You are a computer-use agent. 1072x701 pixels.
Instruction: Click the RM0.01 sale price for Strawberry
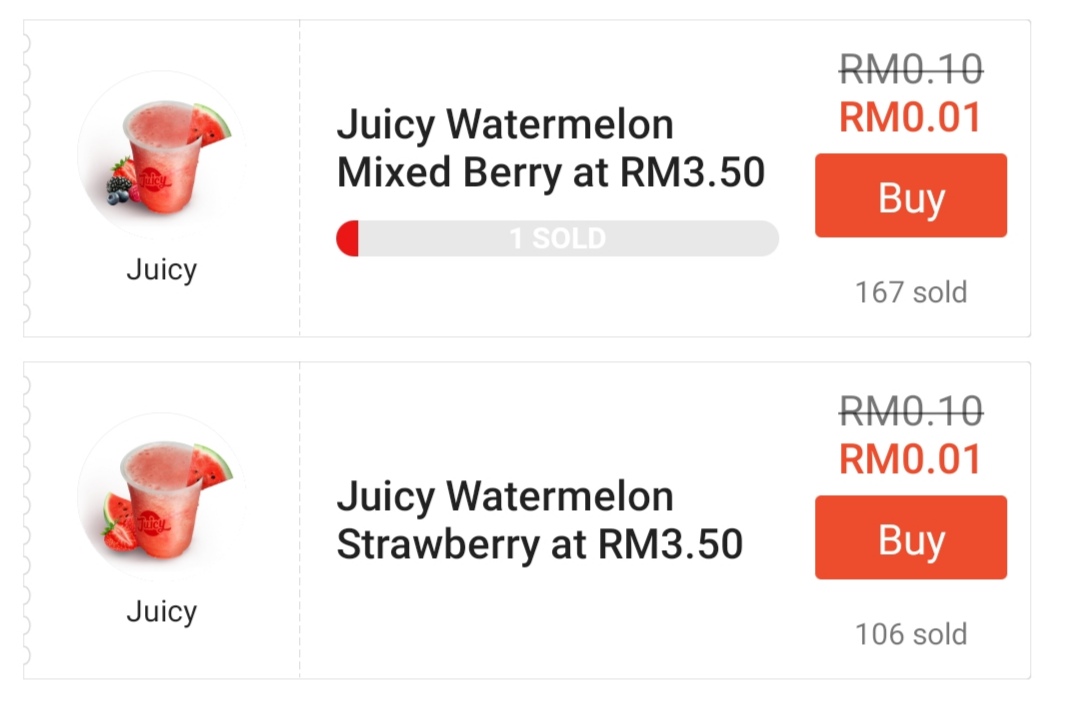coord(910,459)
